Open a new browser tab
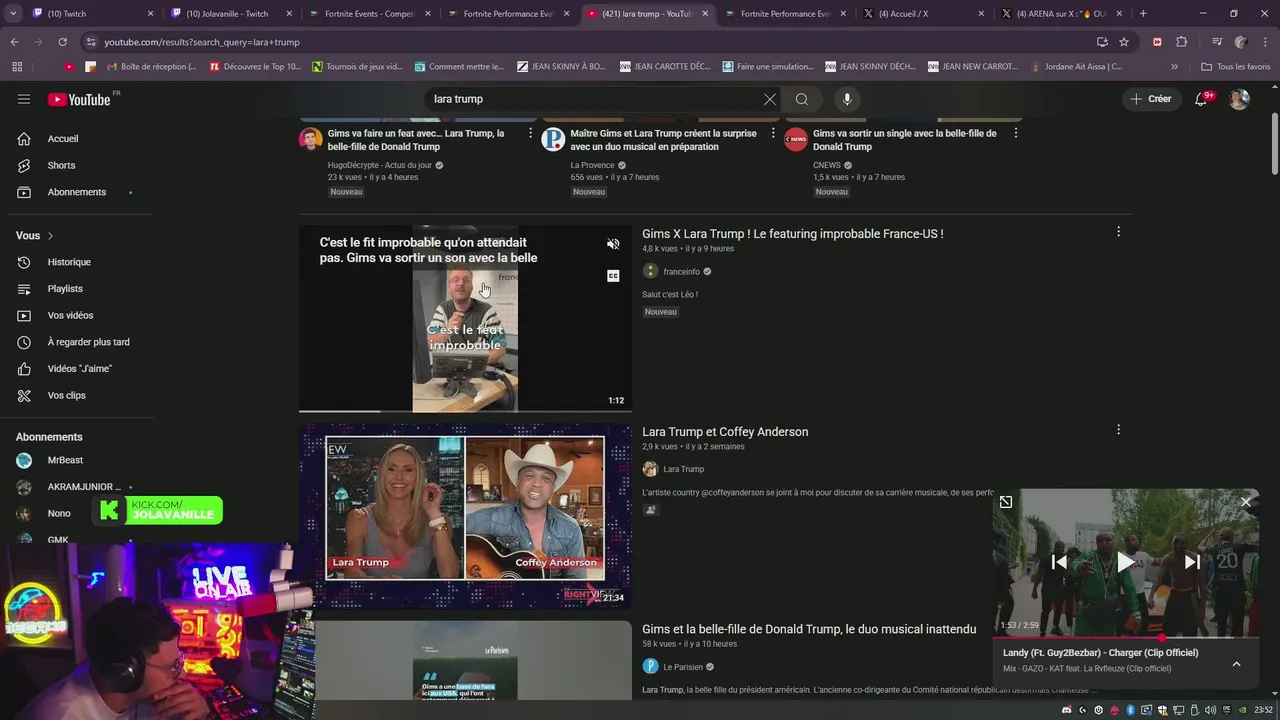 coord(1143,14)
